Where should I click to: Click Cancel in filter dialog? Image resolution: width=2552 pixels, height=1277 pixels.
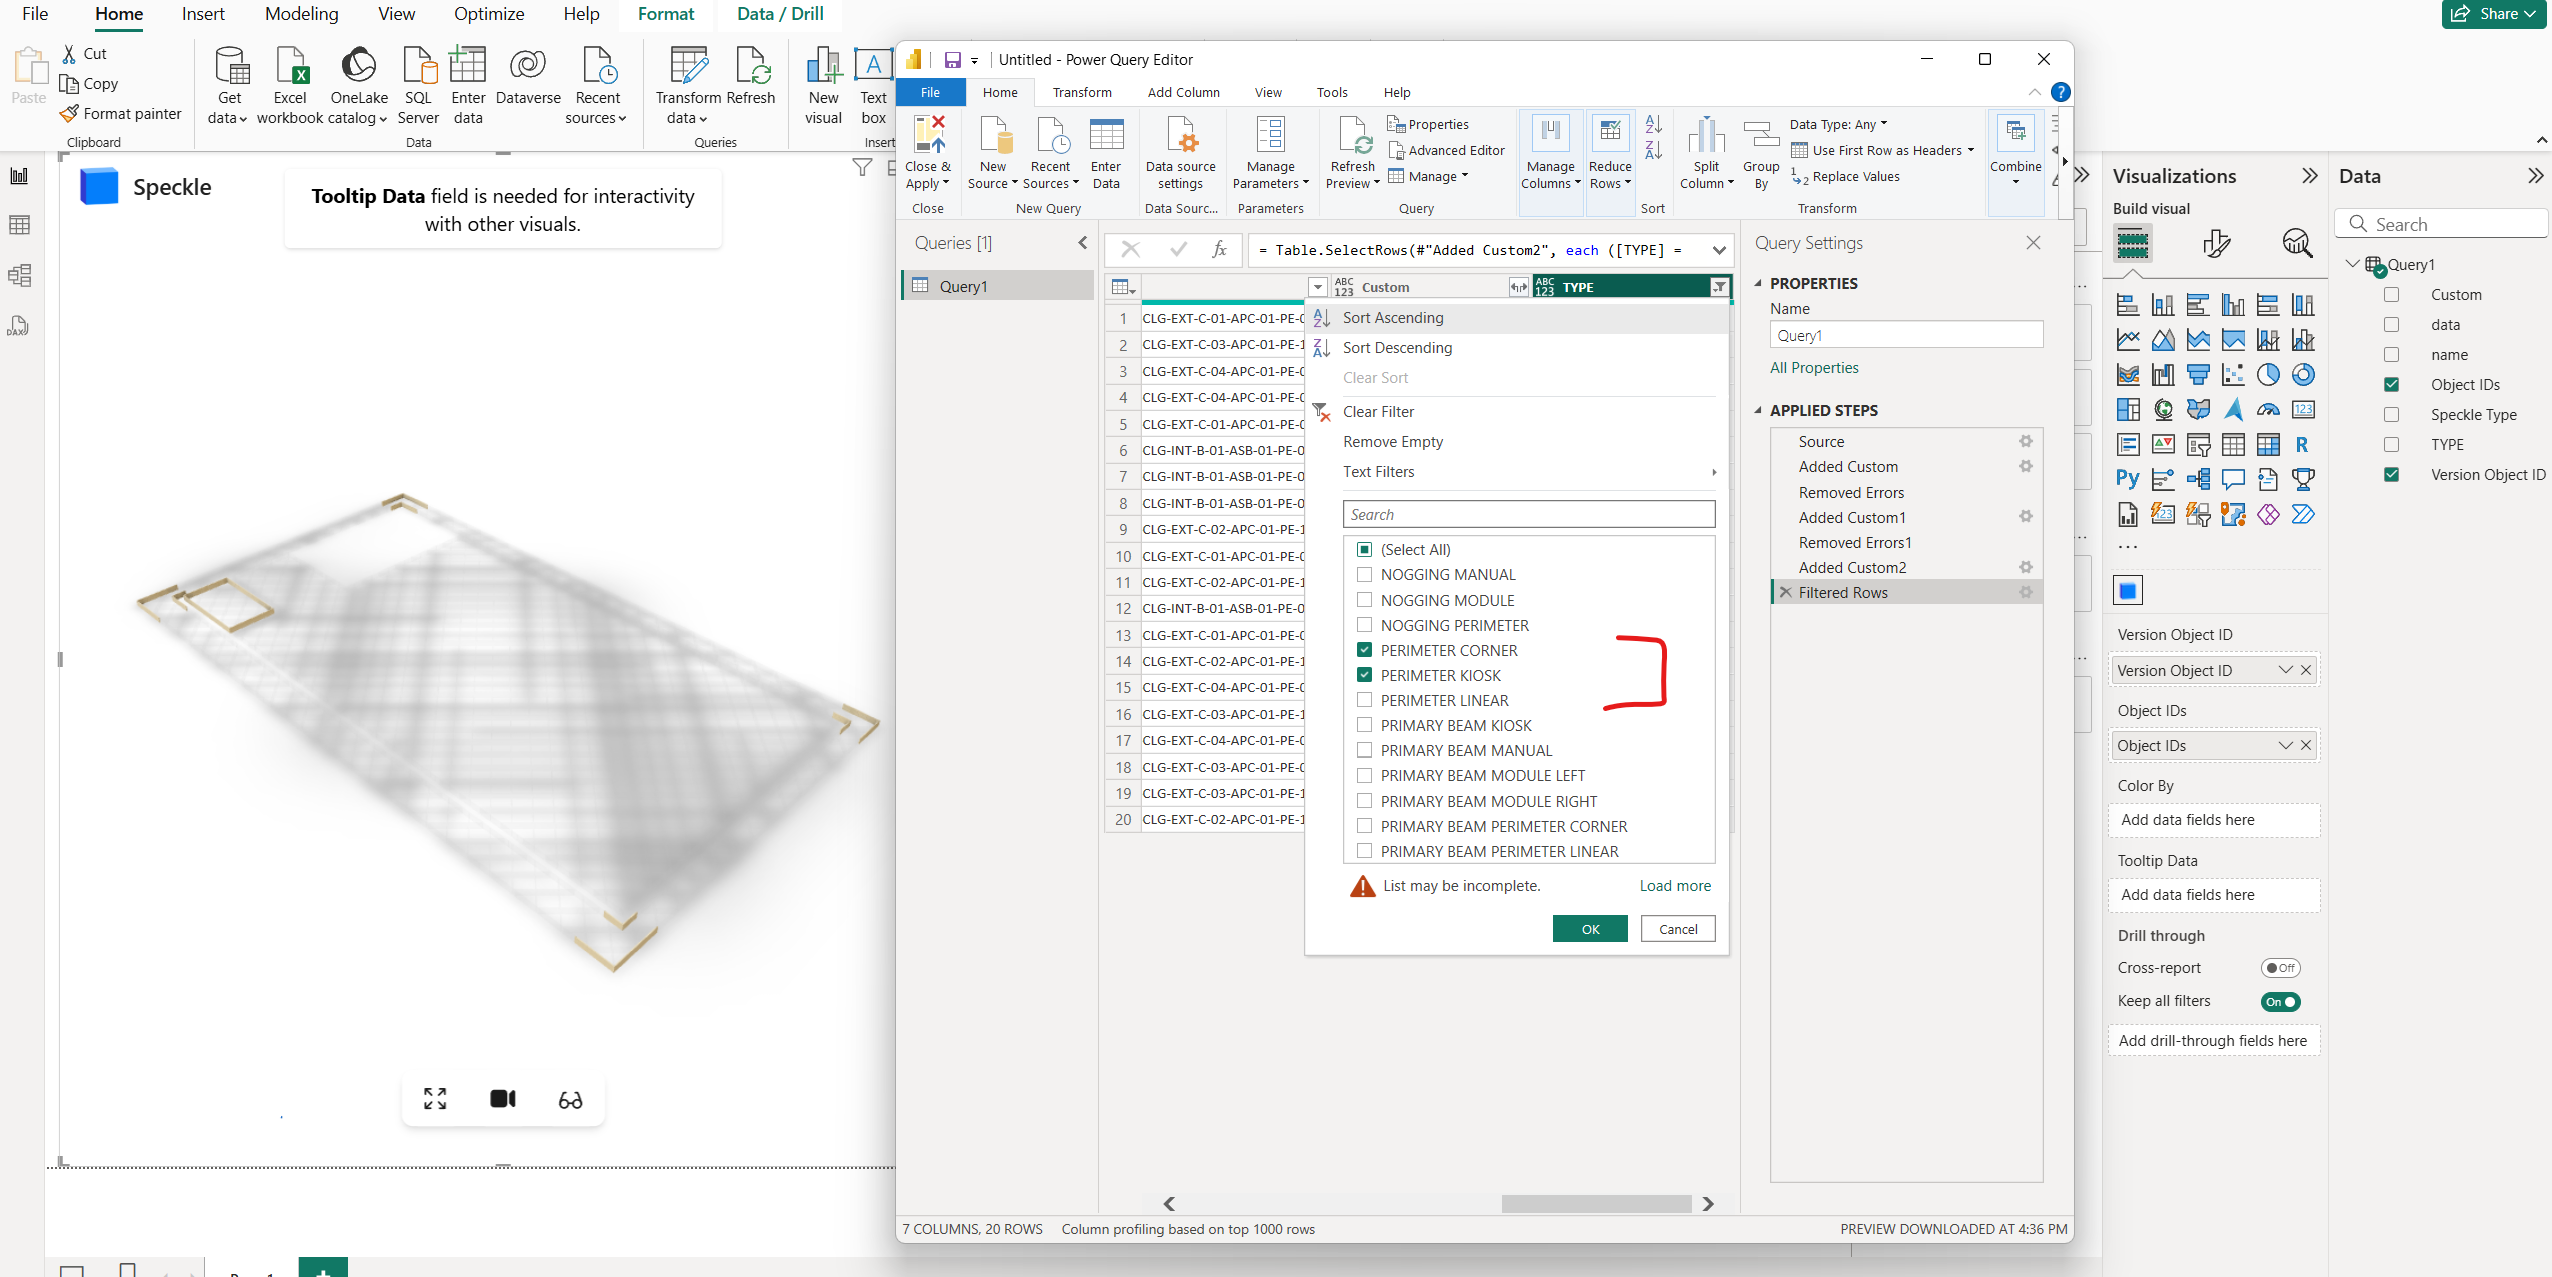pos(1678,929)
